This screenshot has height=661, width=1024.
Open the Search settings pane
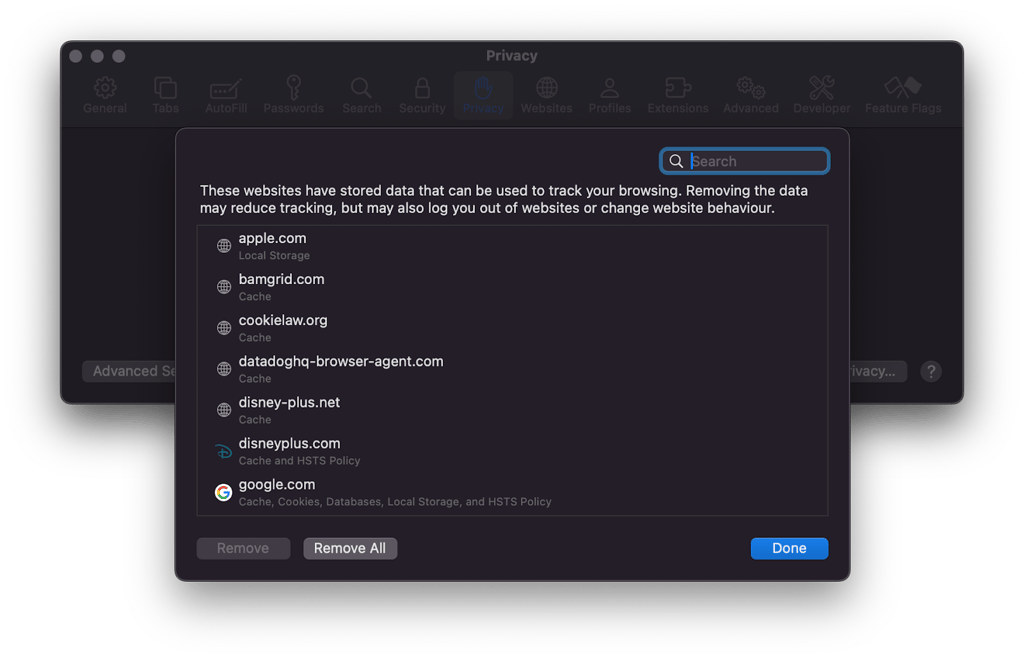click(361, 95)
